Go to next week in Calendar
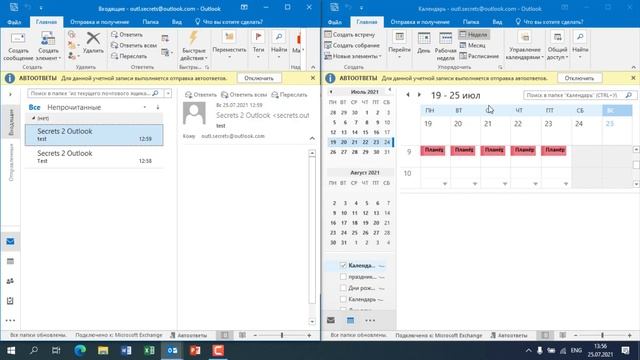Viewport: 640px width, 360px height. (419, 95)
